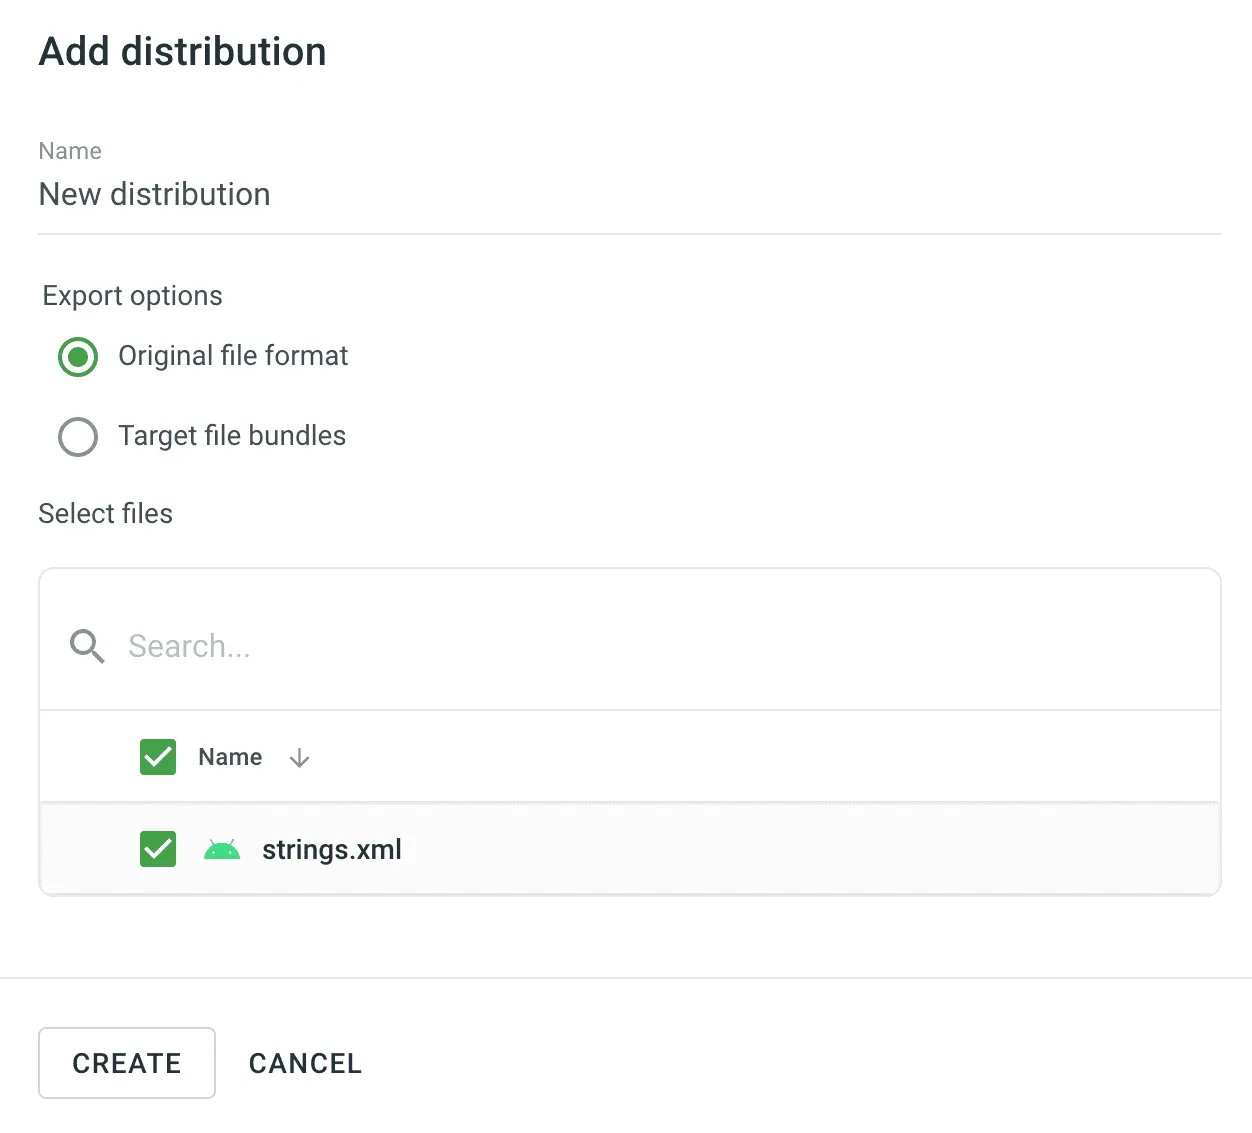The height and width of the screenshot is (1133, 1252).
Task: Click the Create button
Action: pos(127,1063)
